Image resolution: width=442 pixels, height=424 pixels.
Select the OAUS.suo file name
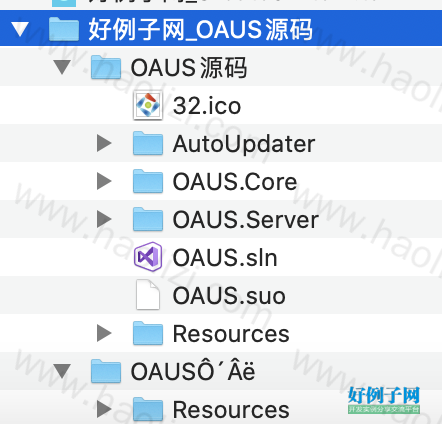click(x=229, y=296)
